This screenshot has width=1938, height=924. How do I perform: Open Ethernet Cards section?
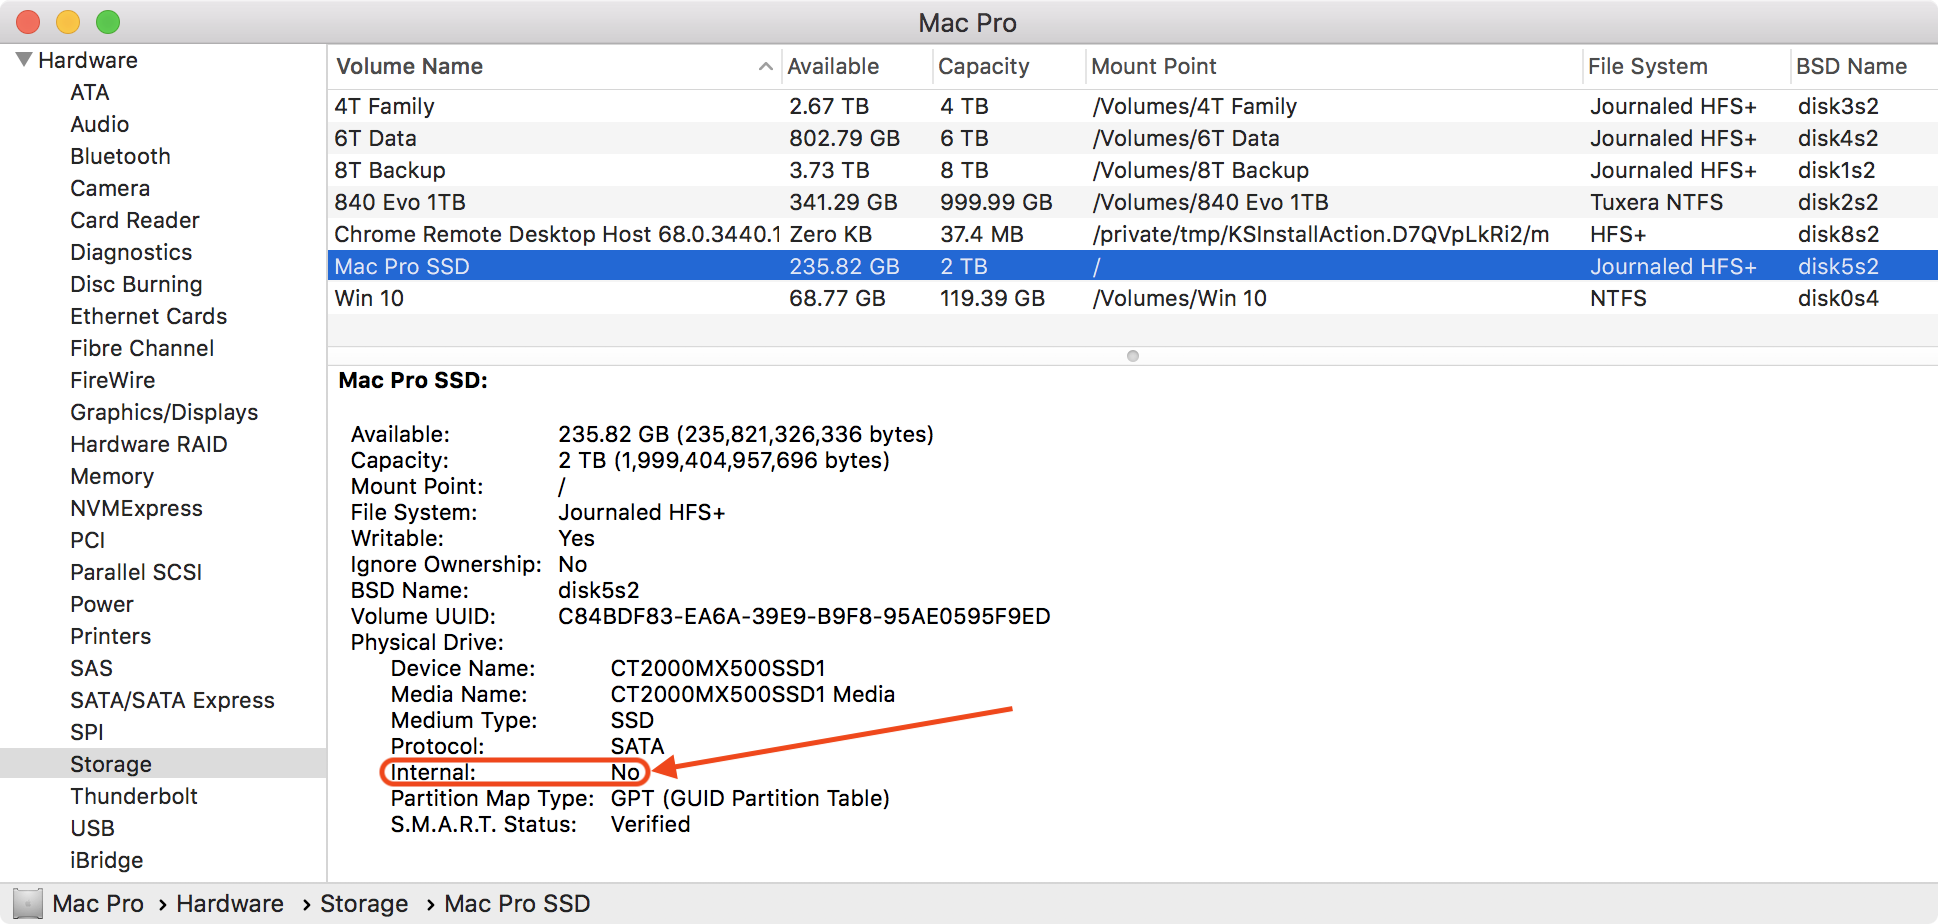tap(149, 316)
